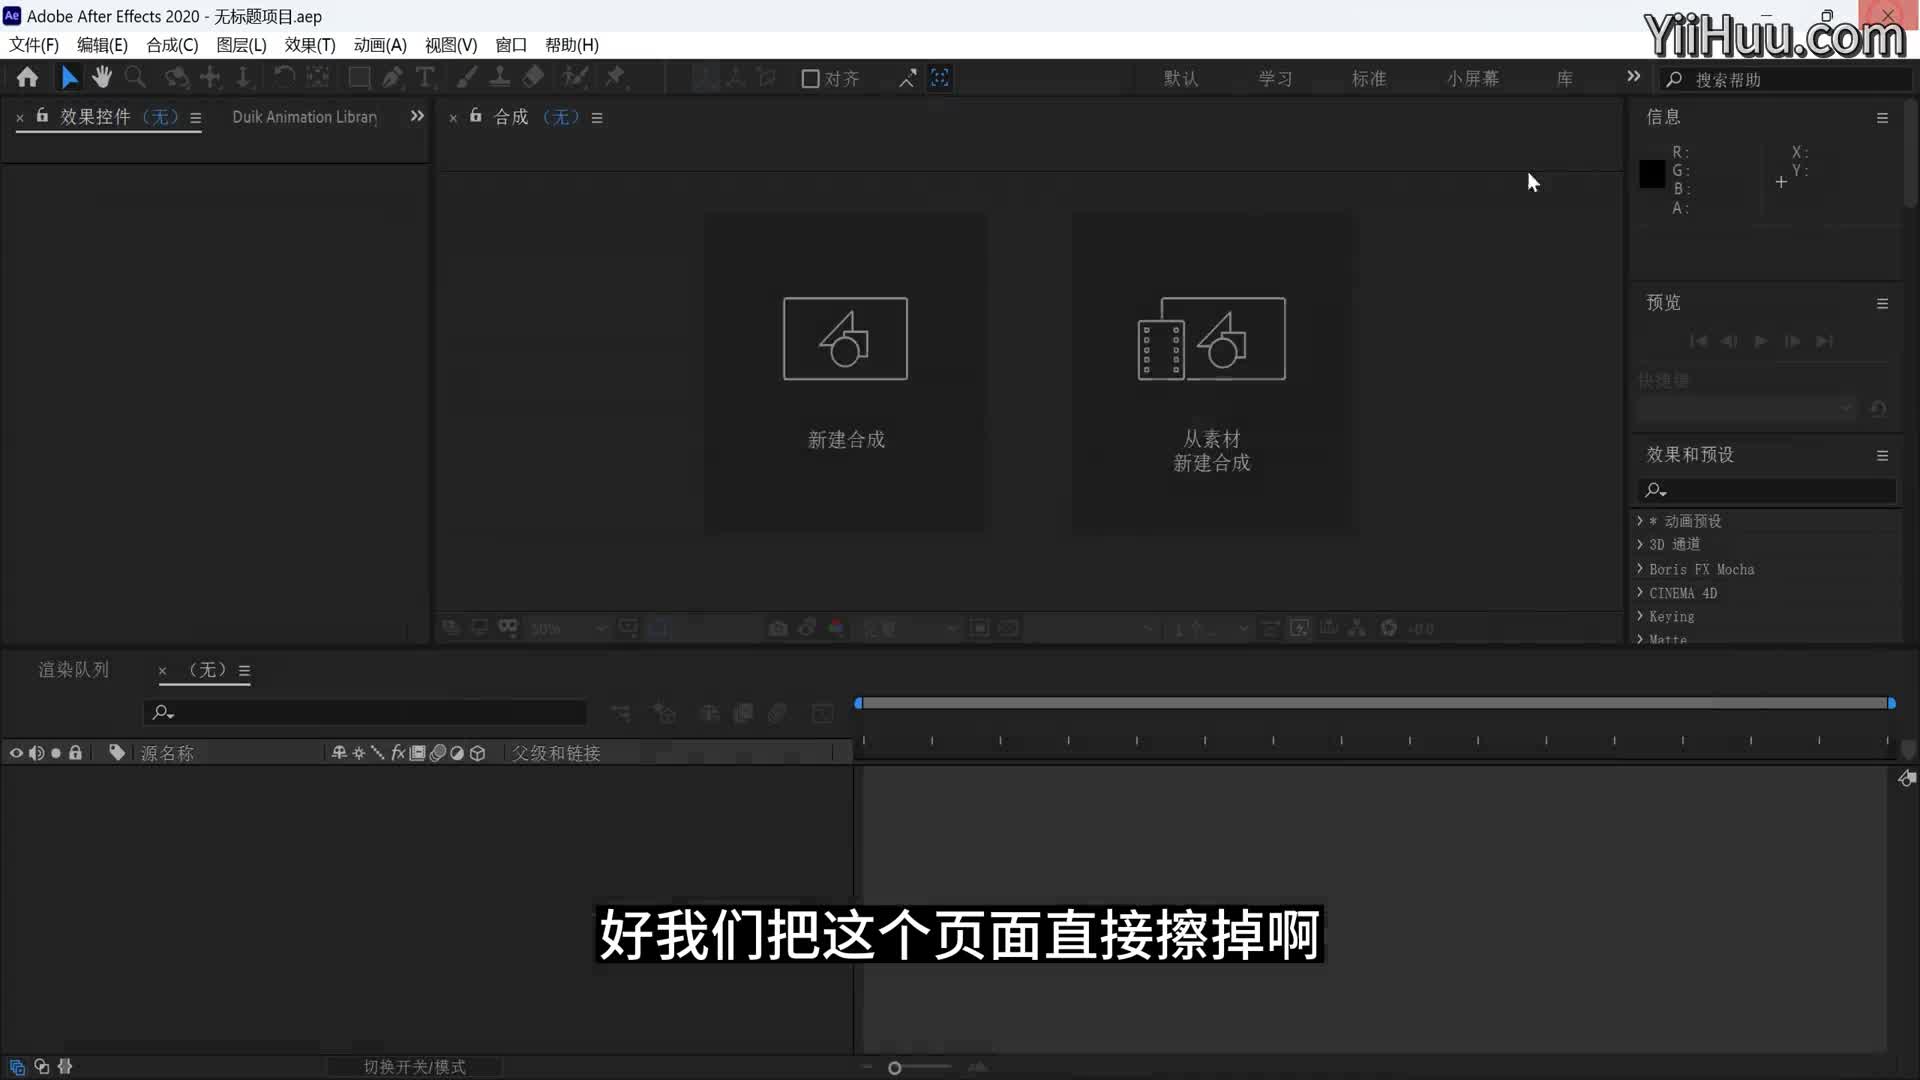1920x1080 pixels.
Task: Expand the 3D 通道 effects category
Action: click(x=1640, y=544)
